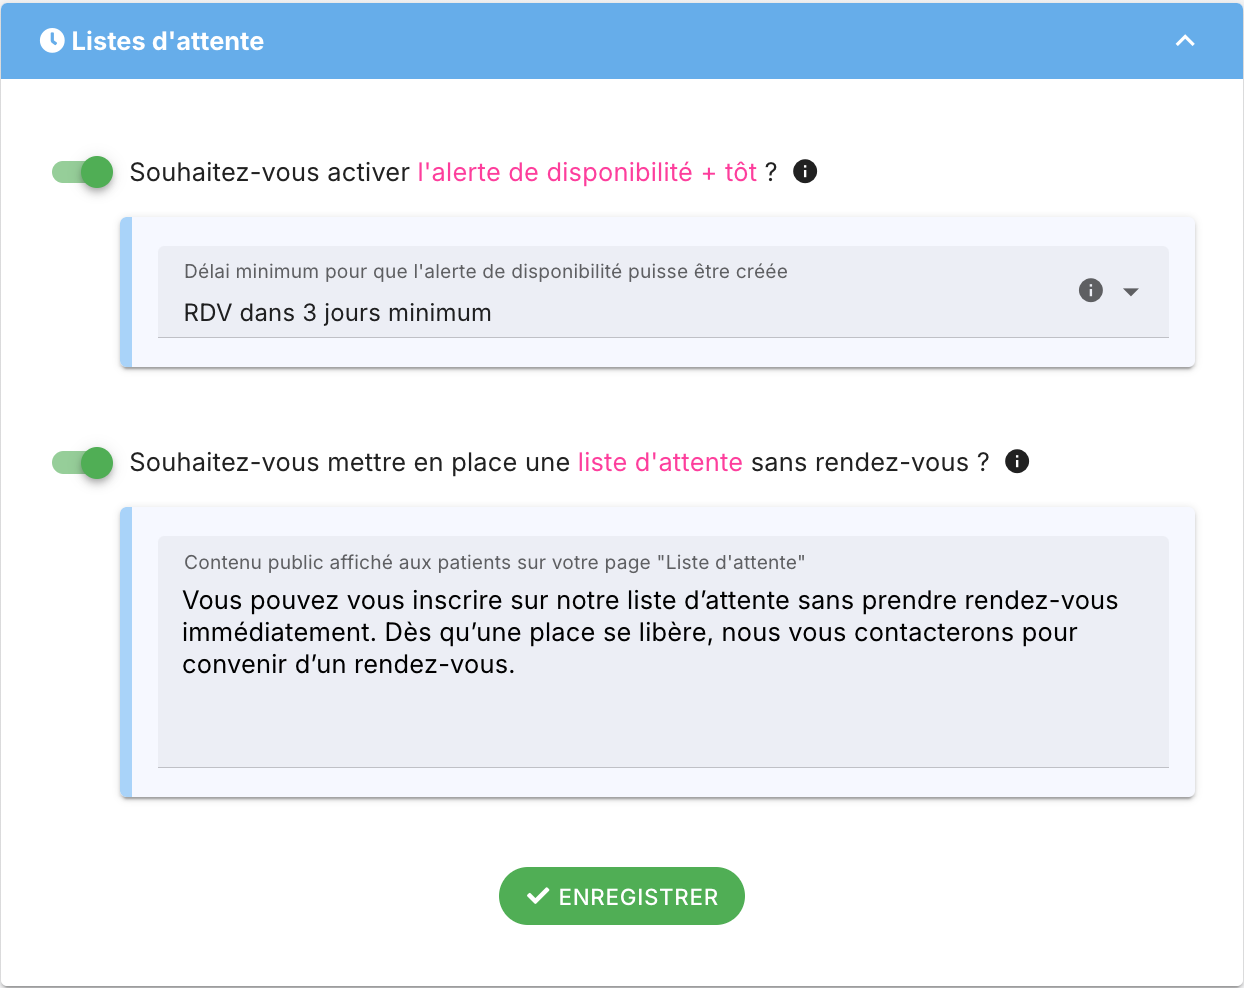The image size is (1244, 988).
Task: Click the "sans rendez-vous ?" label text
Action: (x=870, y=462)
